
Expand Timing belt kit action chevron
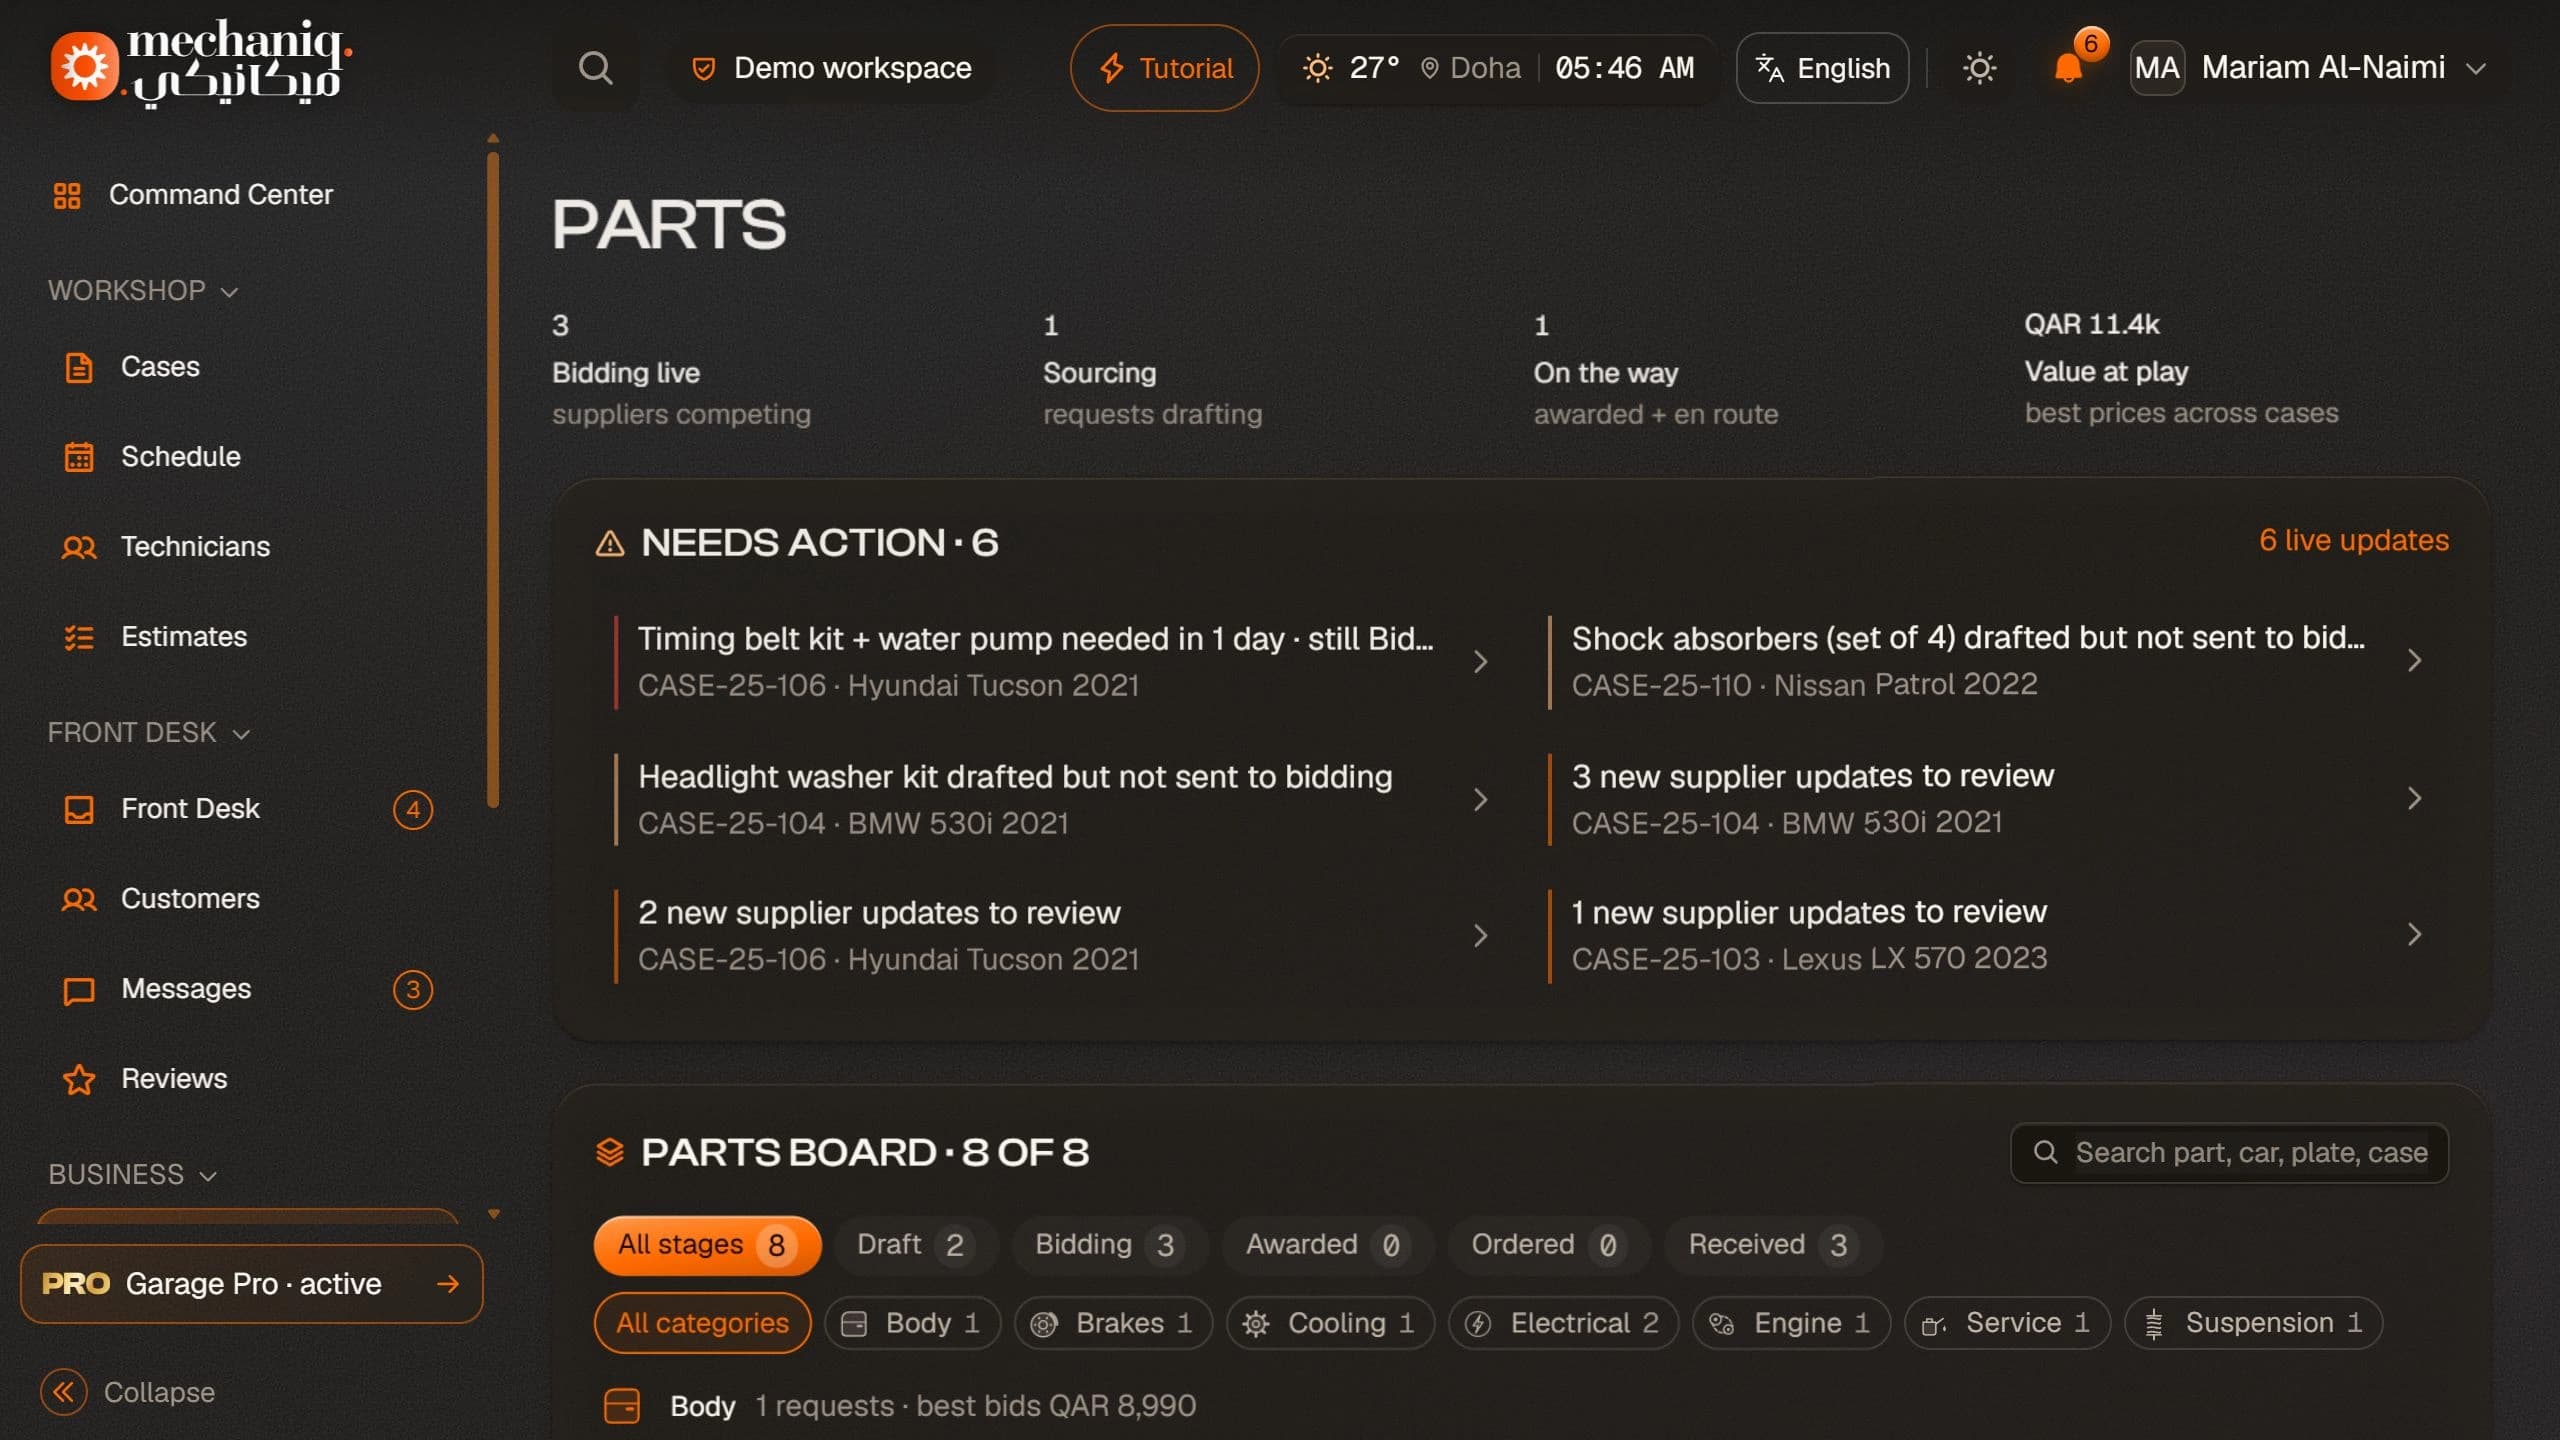point(1481,662)
